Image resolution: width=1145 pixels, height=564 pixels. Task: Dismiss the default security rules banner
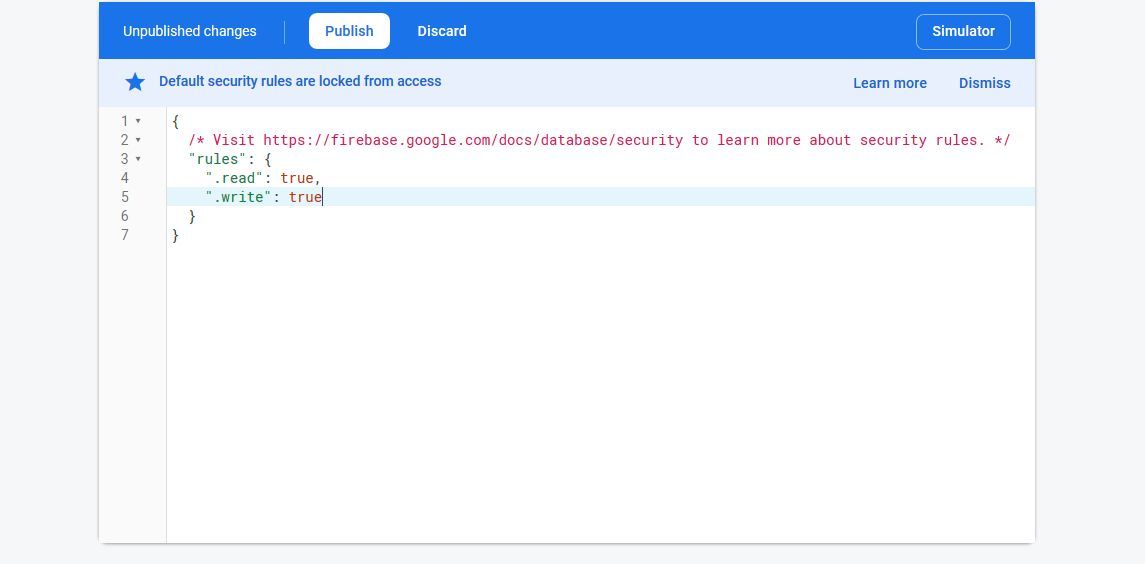pos(984,83)
